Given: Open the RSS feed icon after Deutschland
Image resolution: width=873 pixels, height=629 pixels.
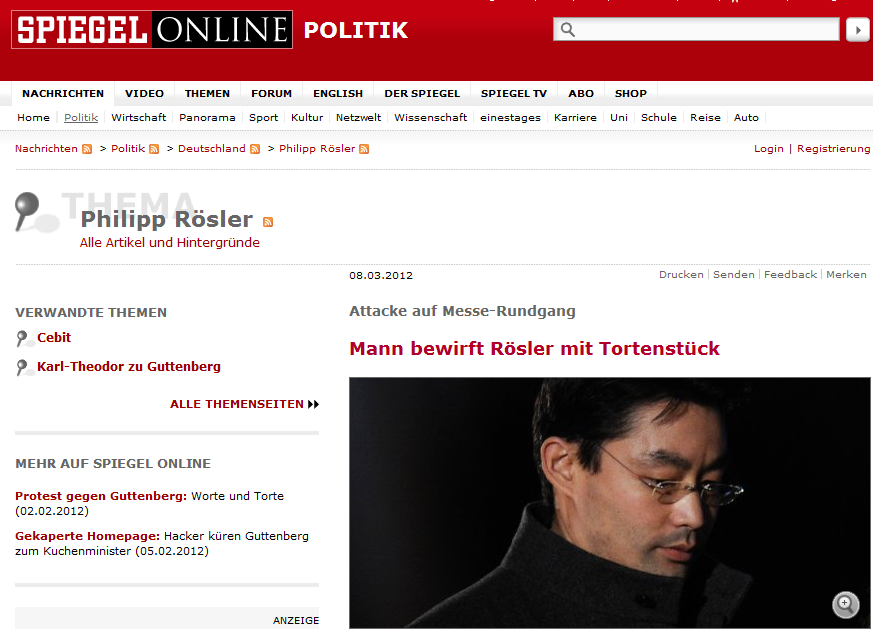Looking at the screenshot, I should click(255, 149).
